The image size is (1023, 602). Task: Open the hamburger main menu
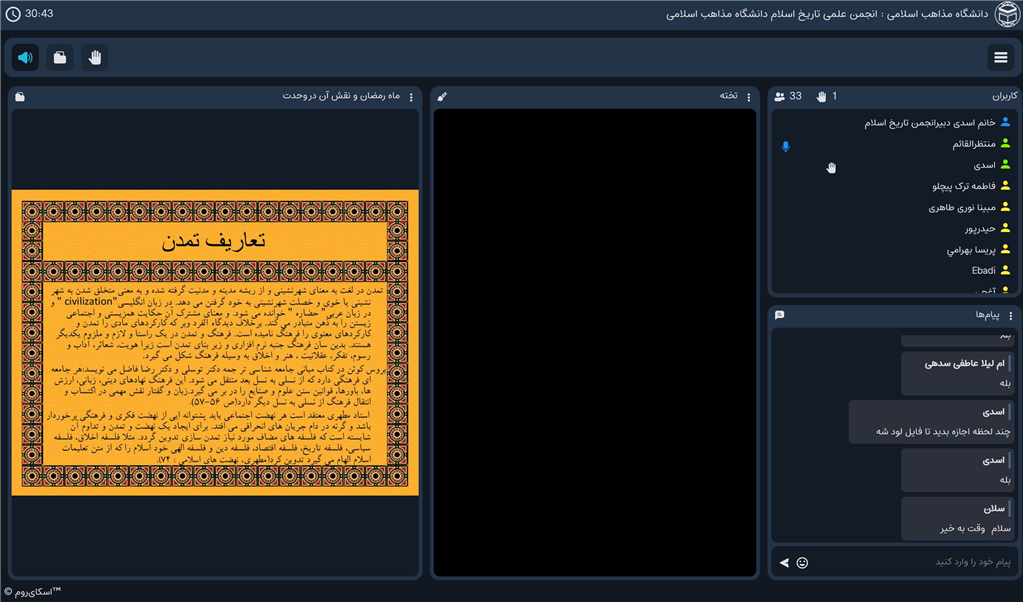(x=1000, y=57)
